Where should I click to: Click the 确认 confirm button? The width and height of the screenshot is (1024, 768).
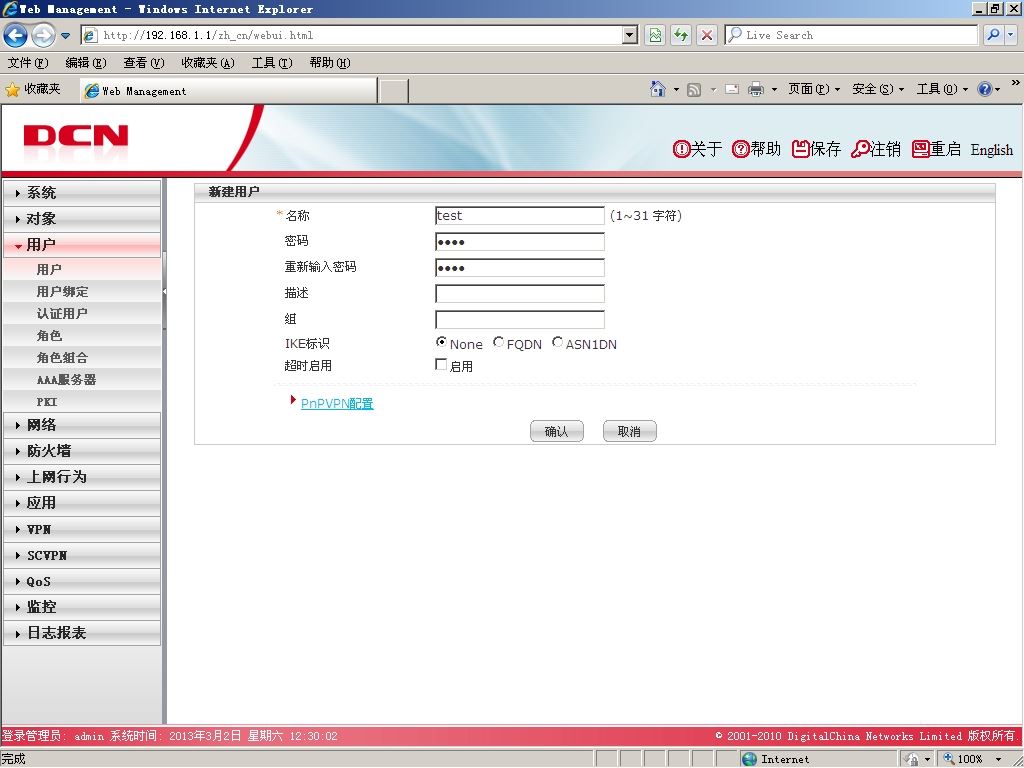click(556, 431)
